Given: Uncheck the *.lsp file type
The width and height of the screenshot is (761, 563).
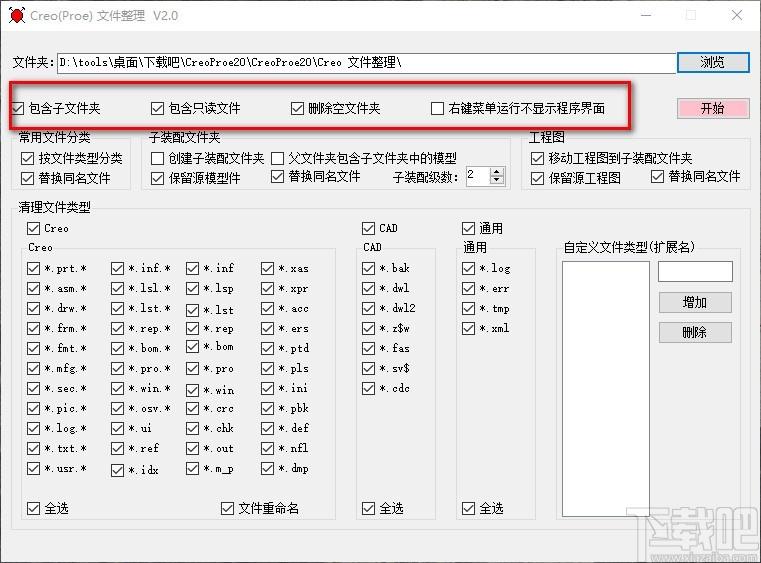Looking at the screenshot, I should (x=193, y=288).
